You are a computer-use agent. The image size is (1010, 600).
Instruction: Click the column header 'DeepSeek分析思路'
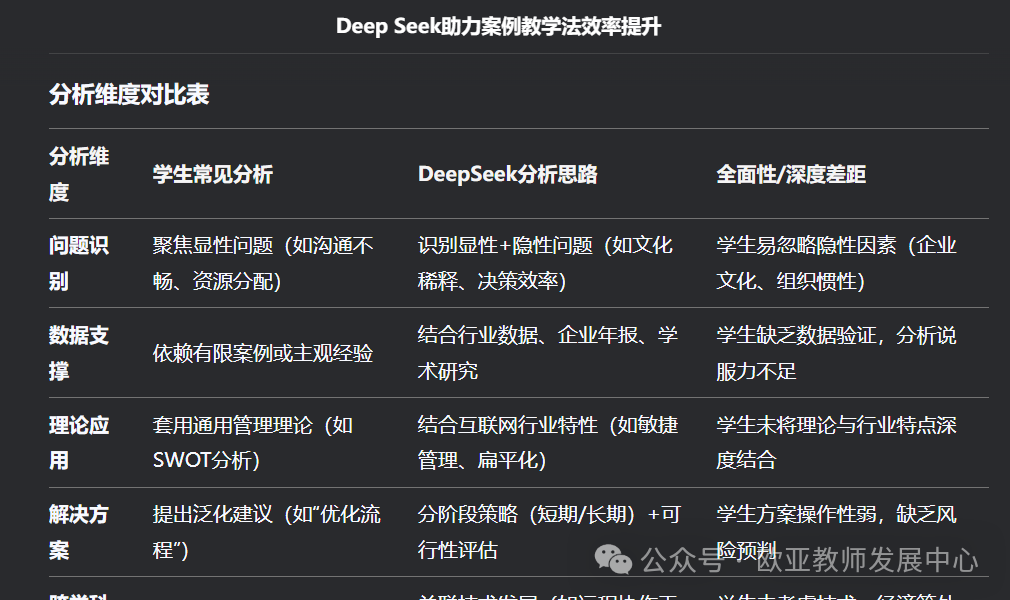[508, 174]
